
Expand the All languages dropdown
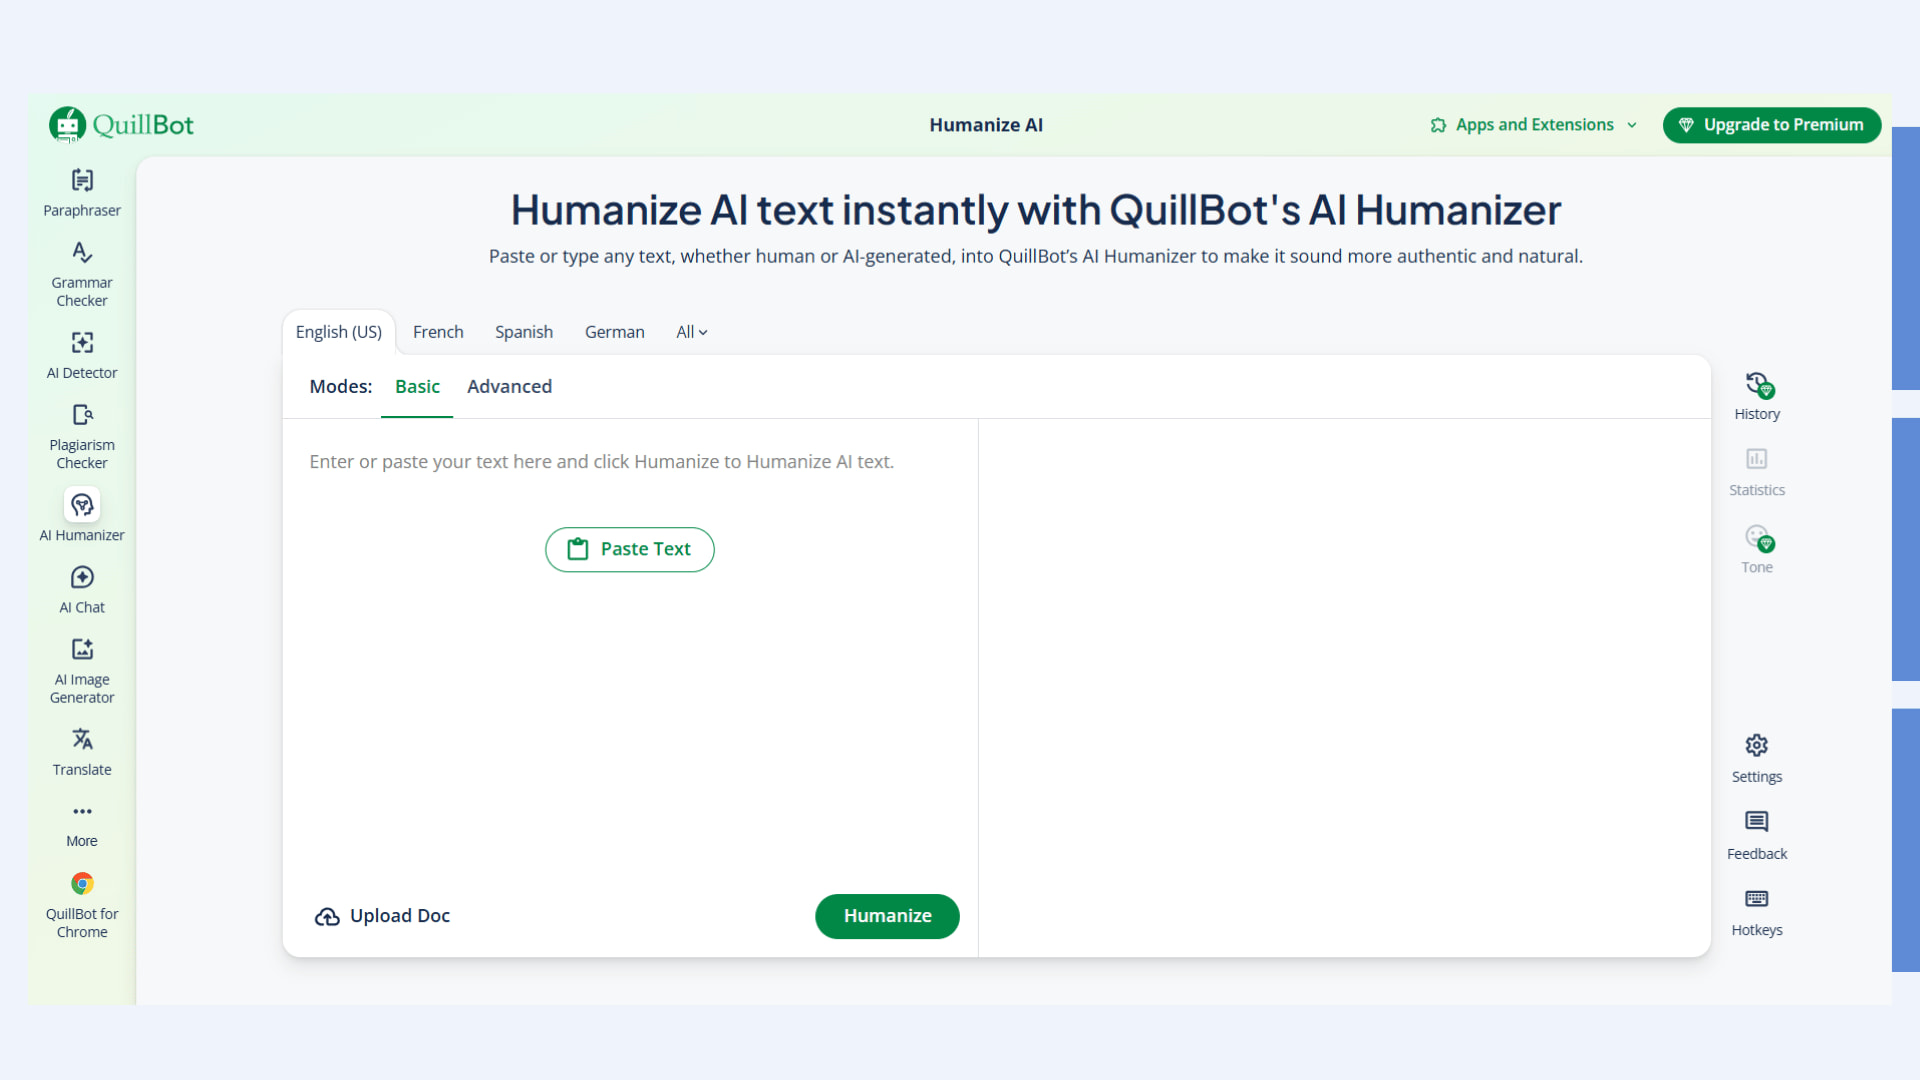691,331
